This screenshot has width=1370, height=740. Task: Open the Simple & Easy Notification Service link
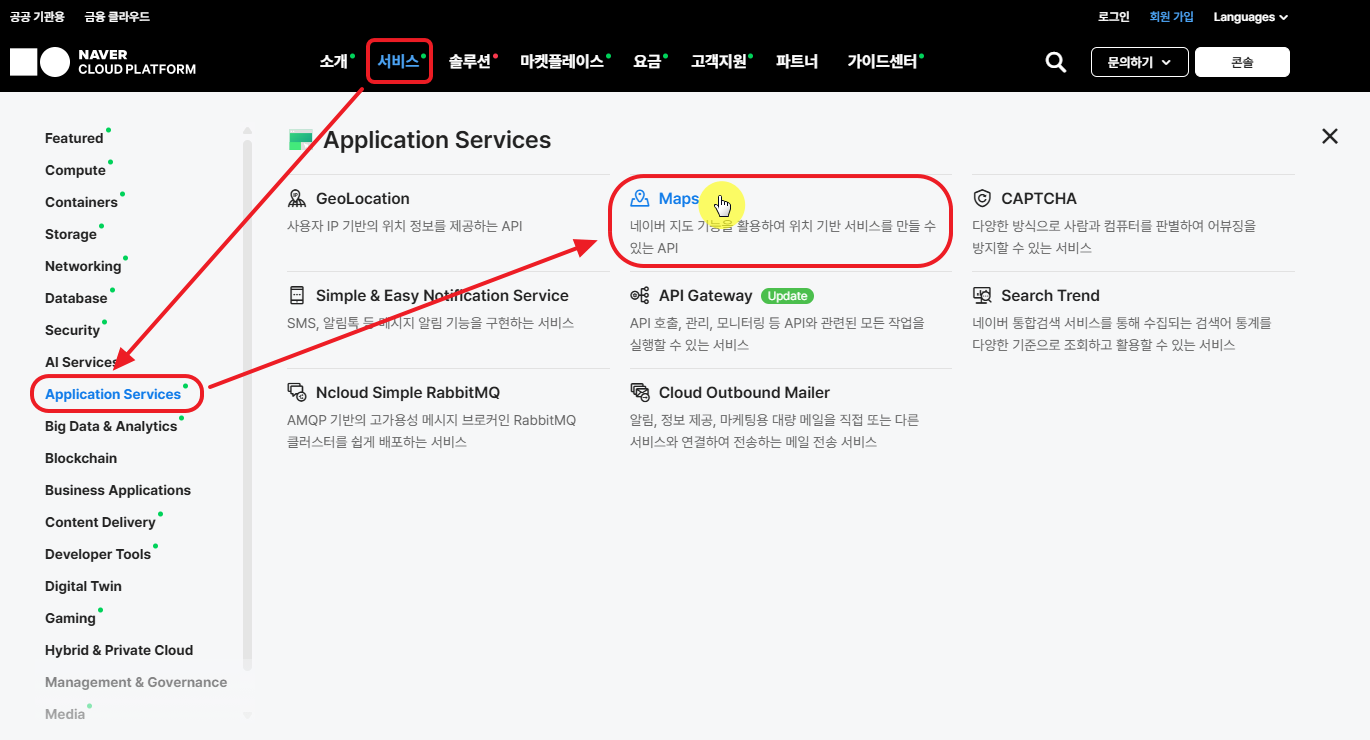[x=442, y=295]
